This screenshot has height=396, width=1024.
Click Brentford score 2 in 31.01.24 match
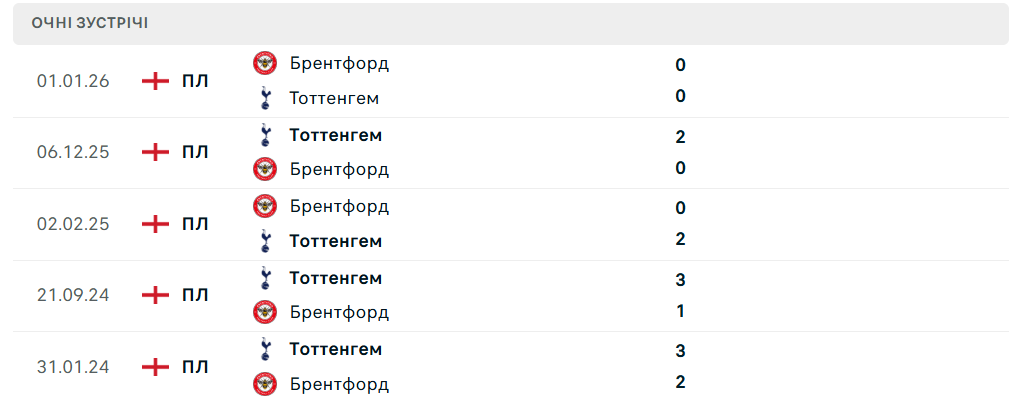(x=680, y=382)
